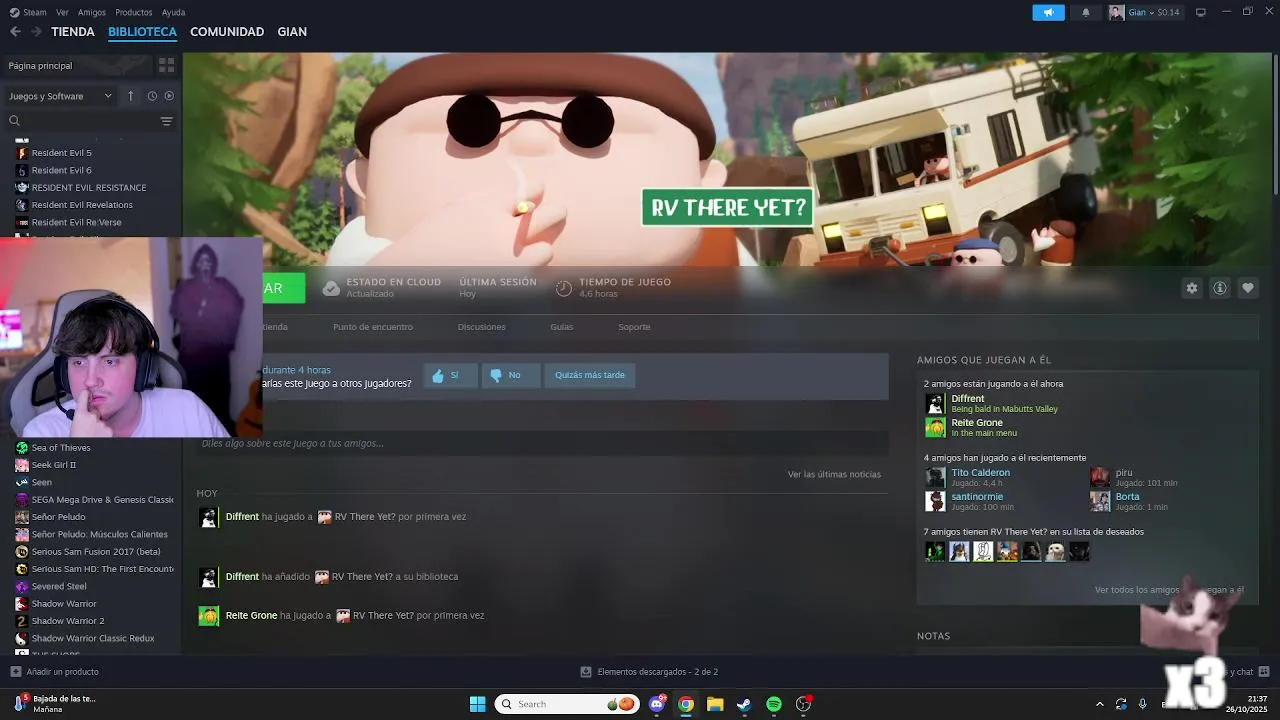
Task: Select RESIDENT EVIL RESISTANCE in library
Action: tap(90, 187)
